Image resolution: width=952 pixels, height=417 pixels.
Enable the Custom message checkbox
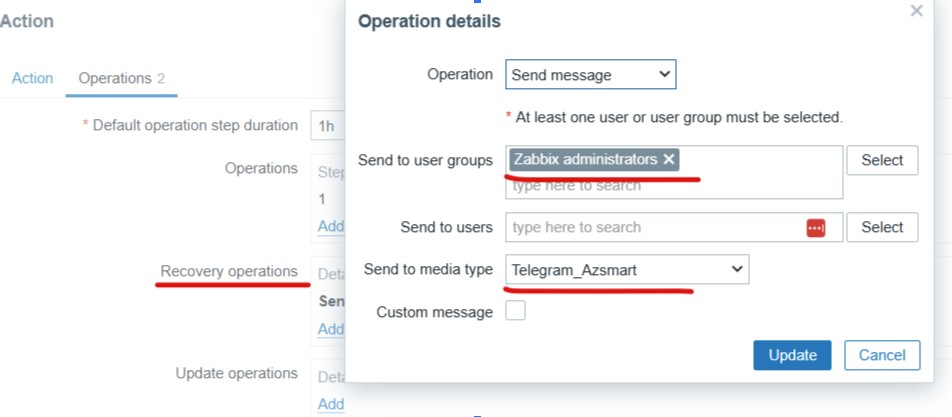click(x=516, y=312)
